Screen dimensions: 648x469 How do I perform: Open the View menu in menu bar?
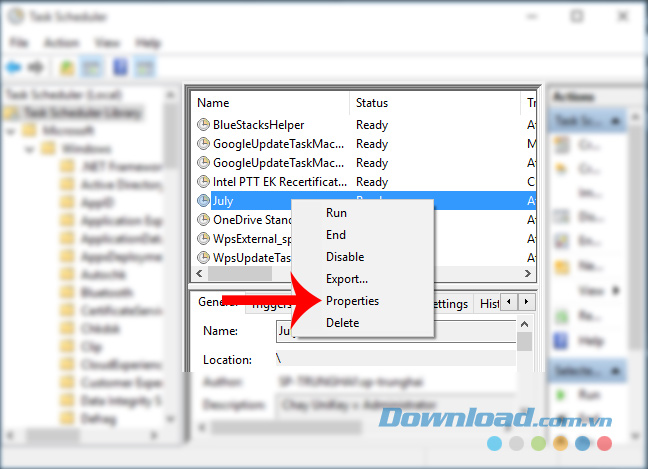click(107, 43)
